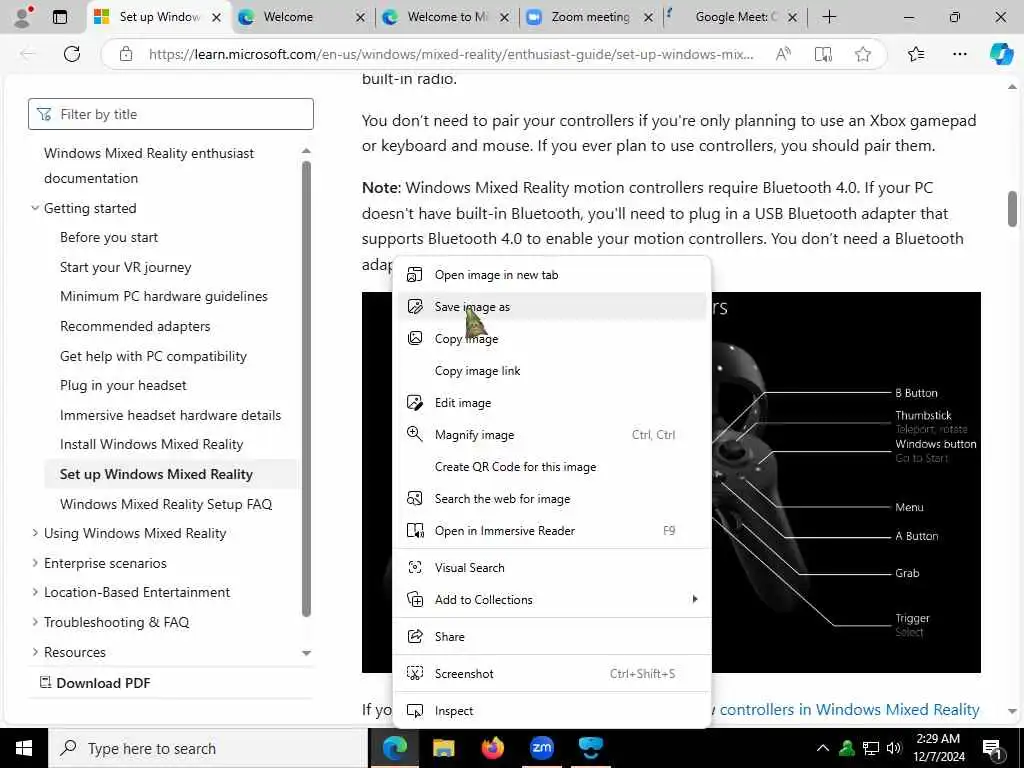The image size is (1024, 768).
Task: Open the Copilot sidebar icon
Action: click(1000, 54)
